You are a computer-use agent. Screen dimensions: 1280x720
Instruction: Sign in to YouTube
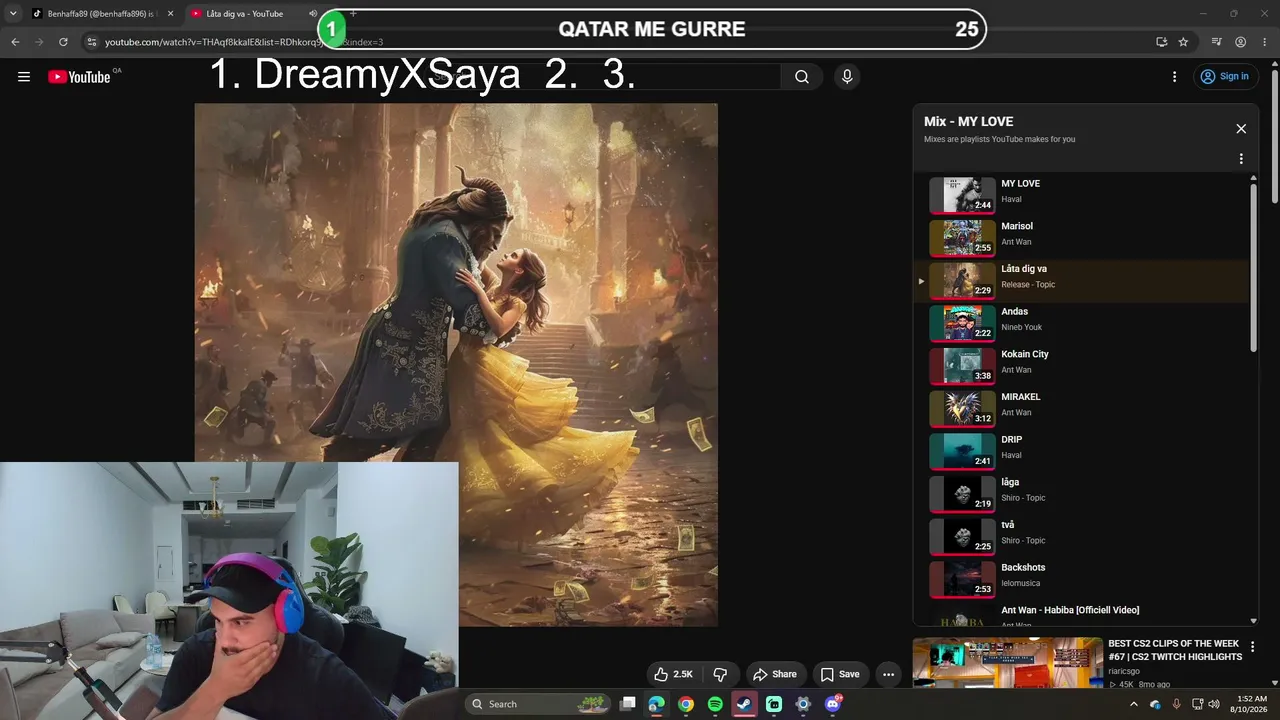tap(1224, 77)
